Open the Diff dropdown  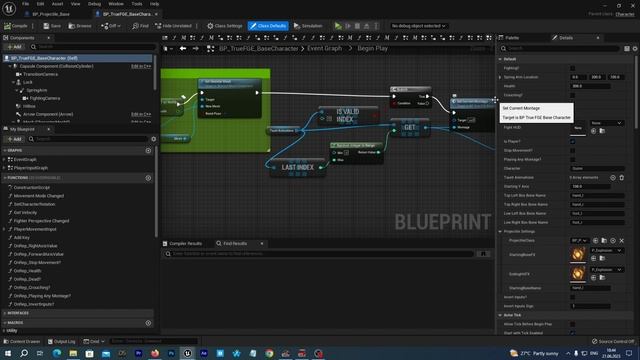pyautogui.click(x=111, y=26)
